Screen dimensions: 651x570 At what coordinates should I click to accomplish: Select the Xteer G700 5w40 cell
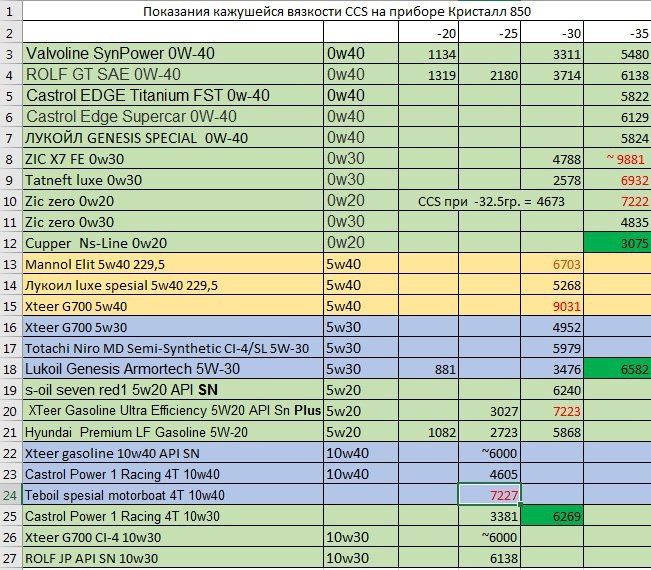[173, 306]
